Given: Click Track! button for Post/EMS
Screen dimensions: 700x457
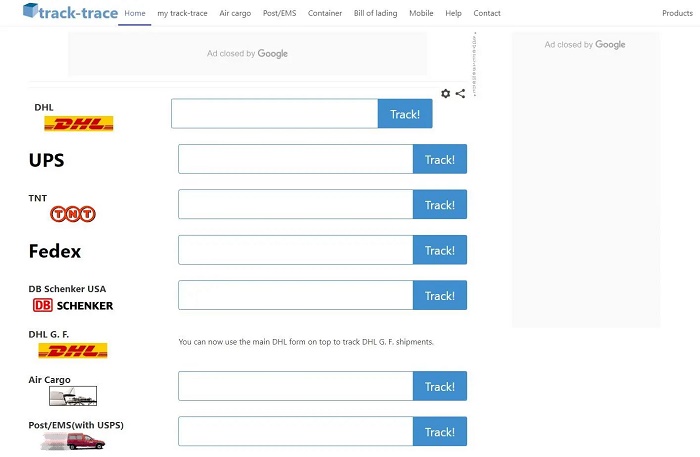Looking at the screenshot, I should (x=440, y=432).
